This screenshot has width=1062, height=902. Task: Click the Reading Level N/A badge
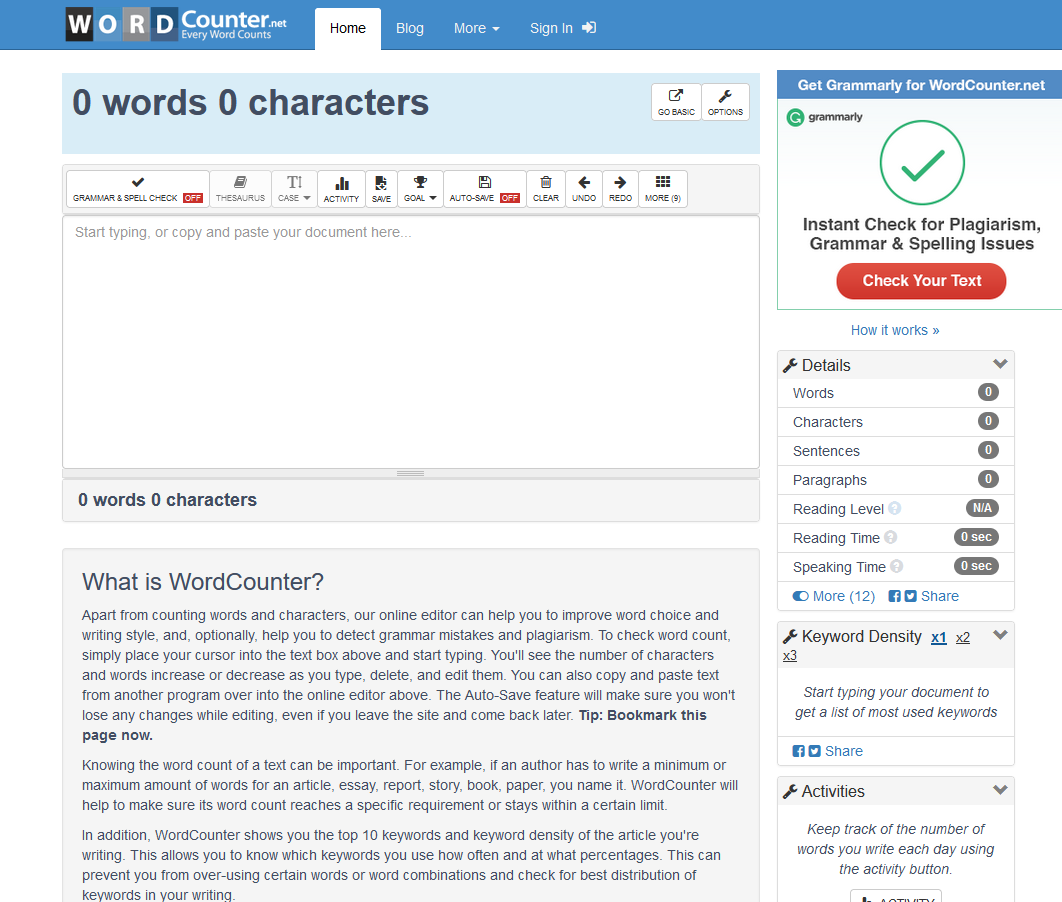(982, 508)
